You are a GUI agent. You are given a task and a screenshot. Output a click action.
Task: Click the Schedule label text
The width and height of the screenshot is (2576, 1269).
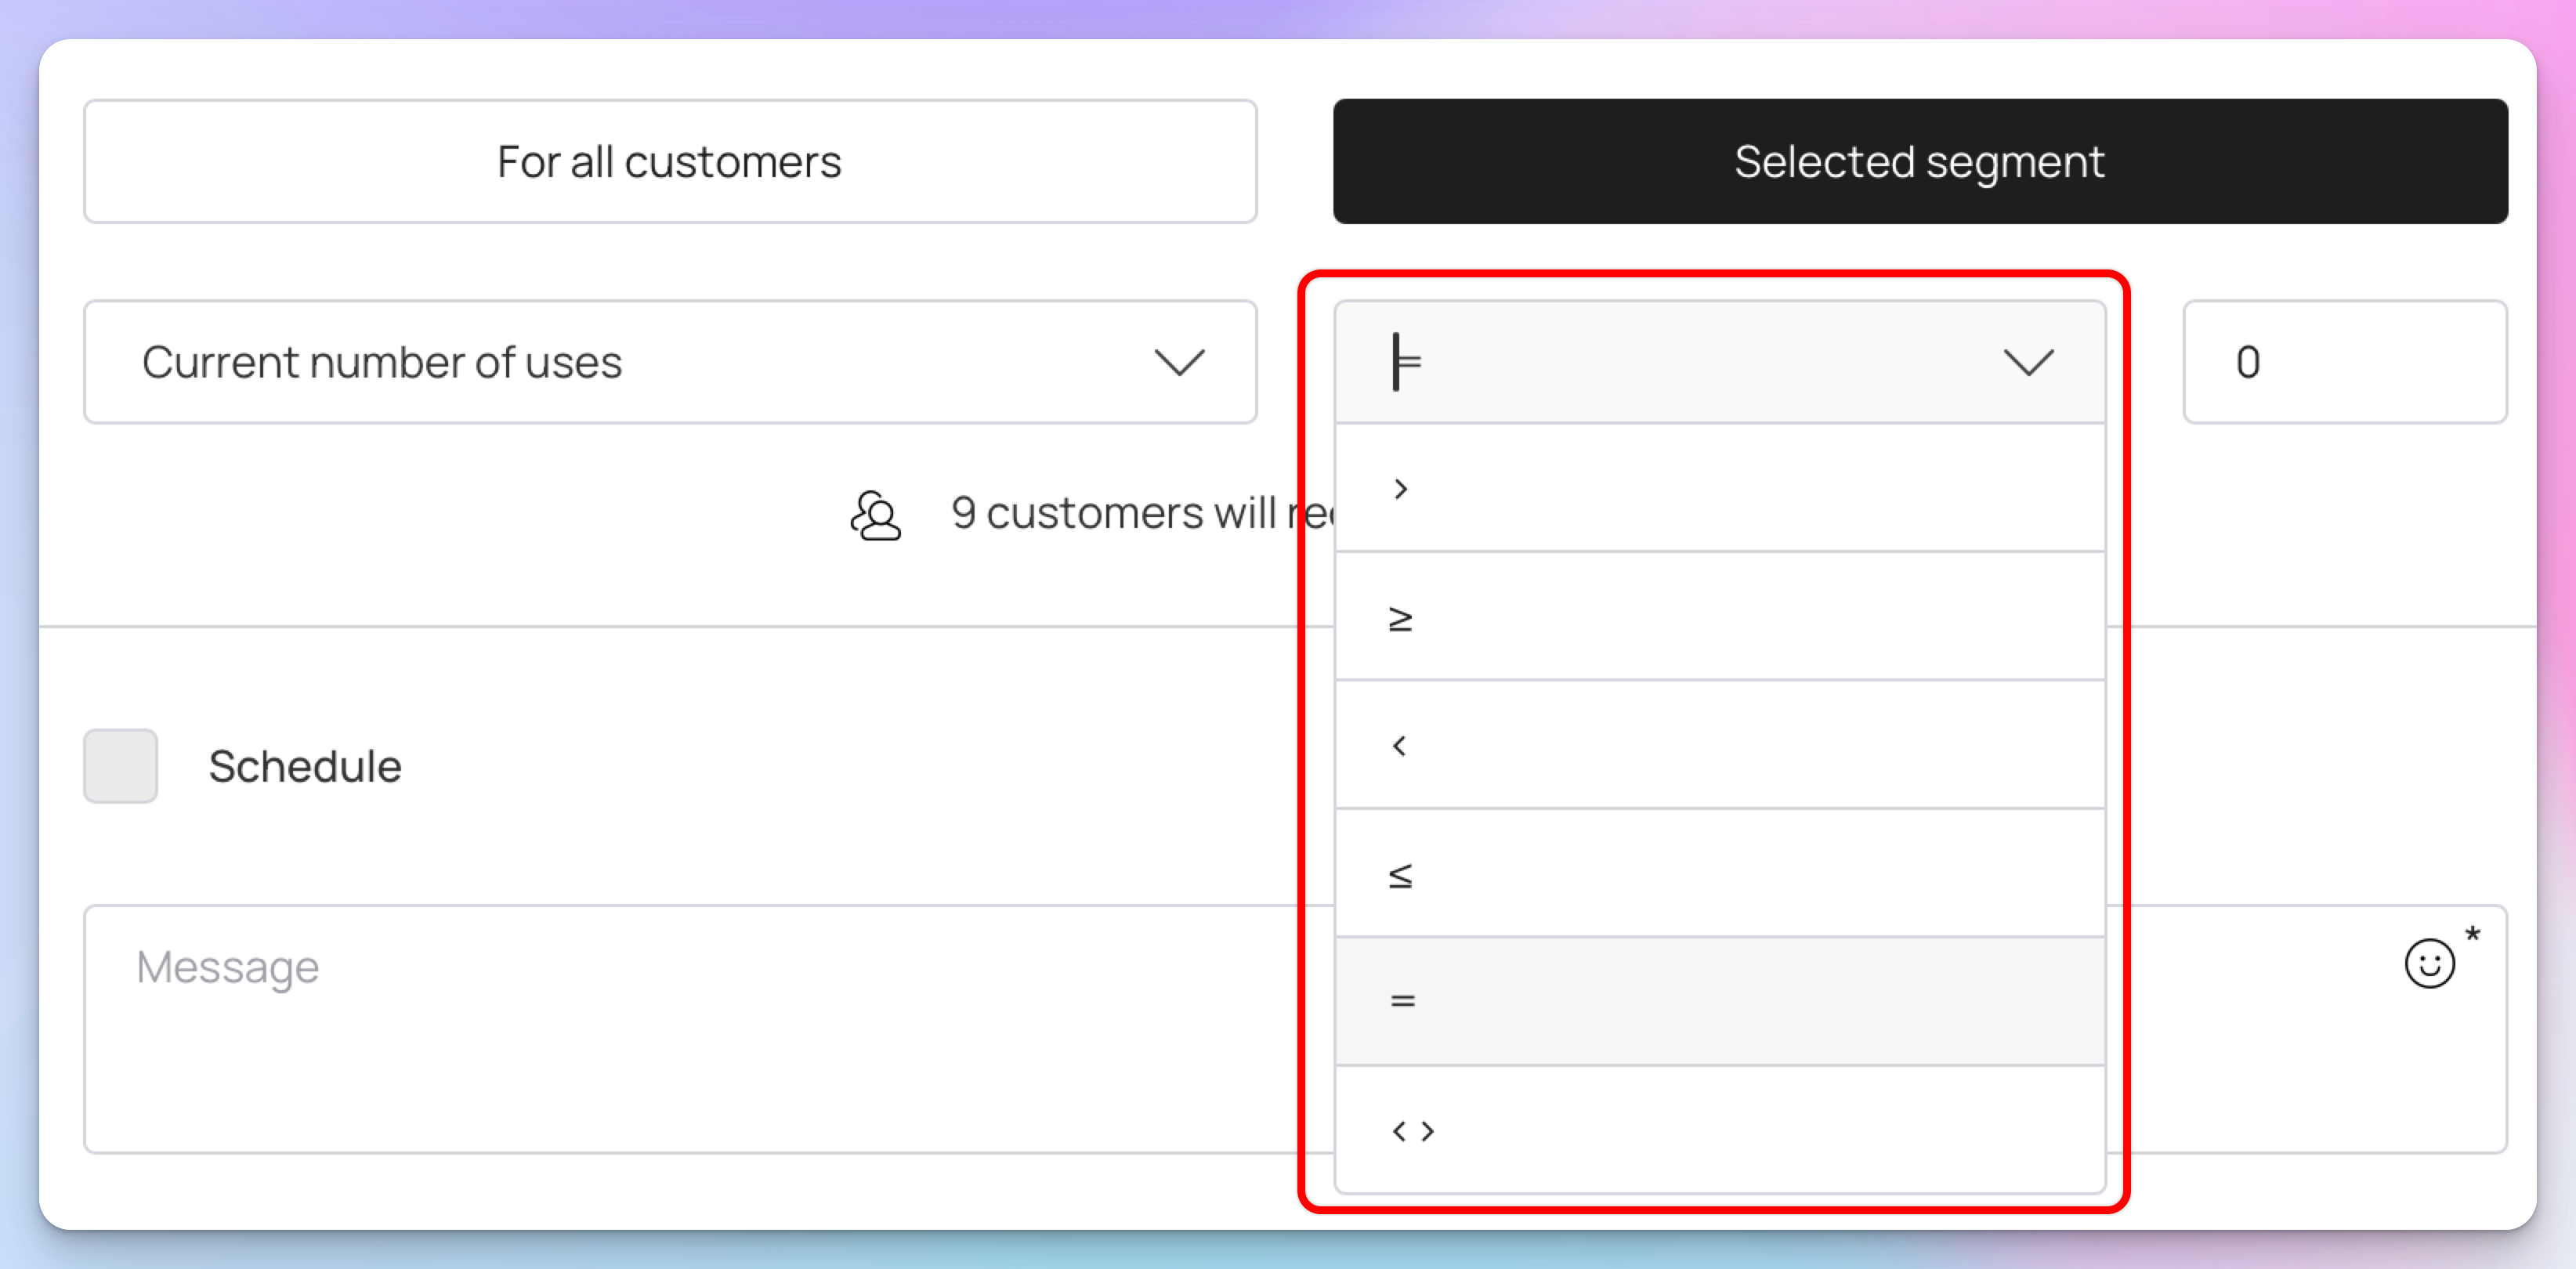click(x=305, y=766)
